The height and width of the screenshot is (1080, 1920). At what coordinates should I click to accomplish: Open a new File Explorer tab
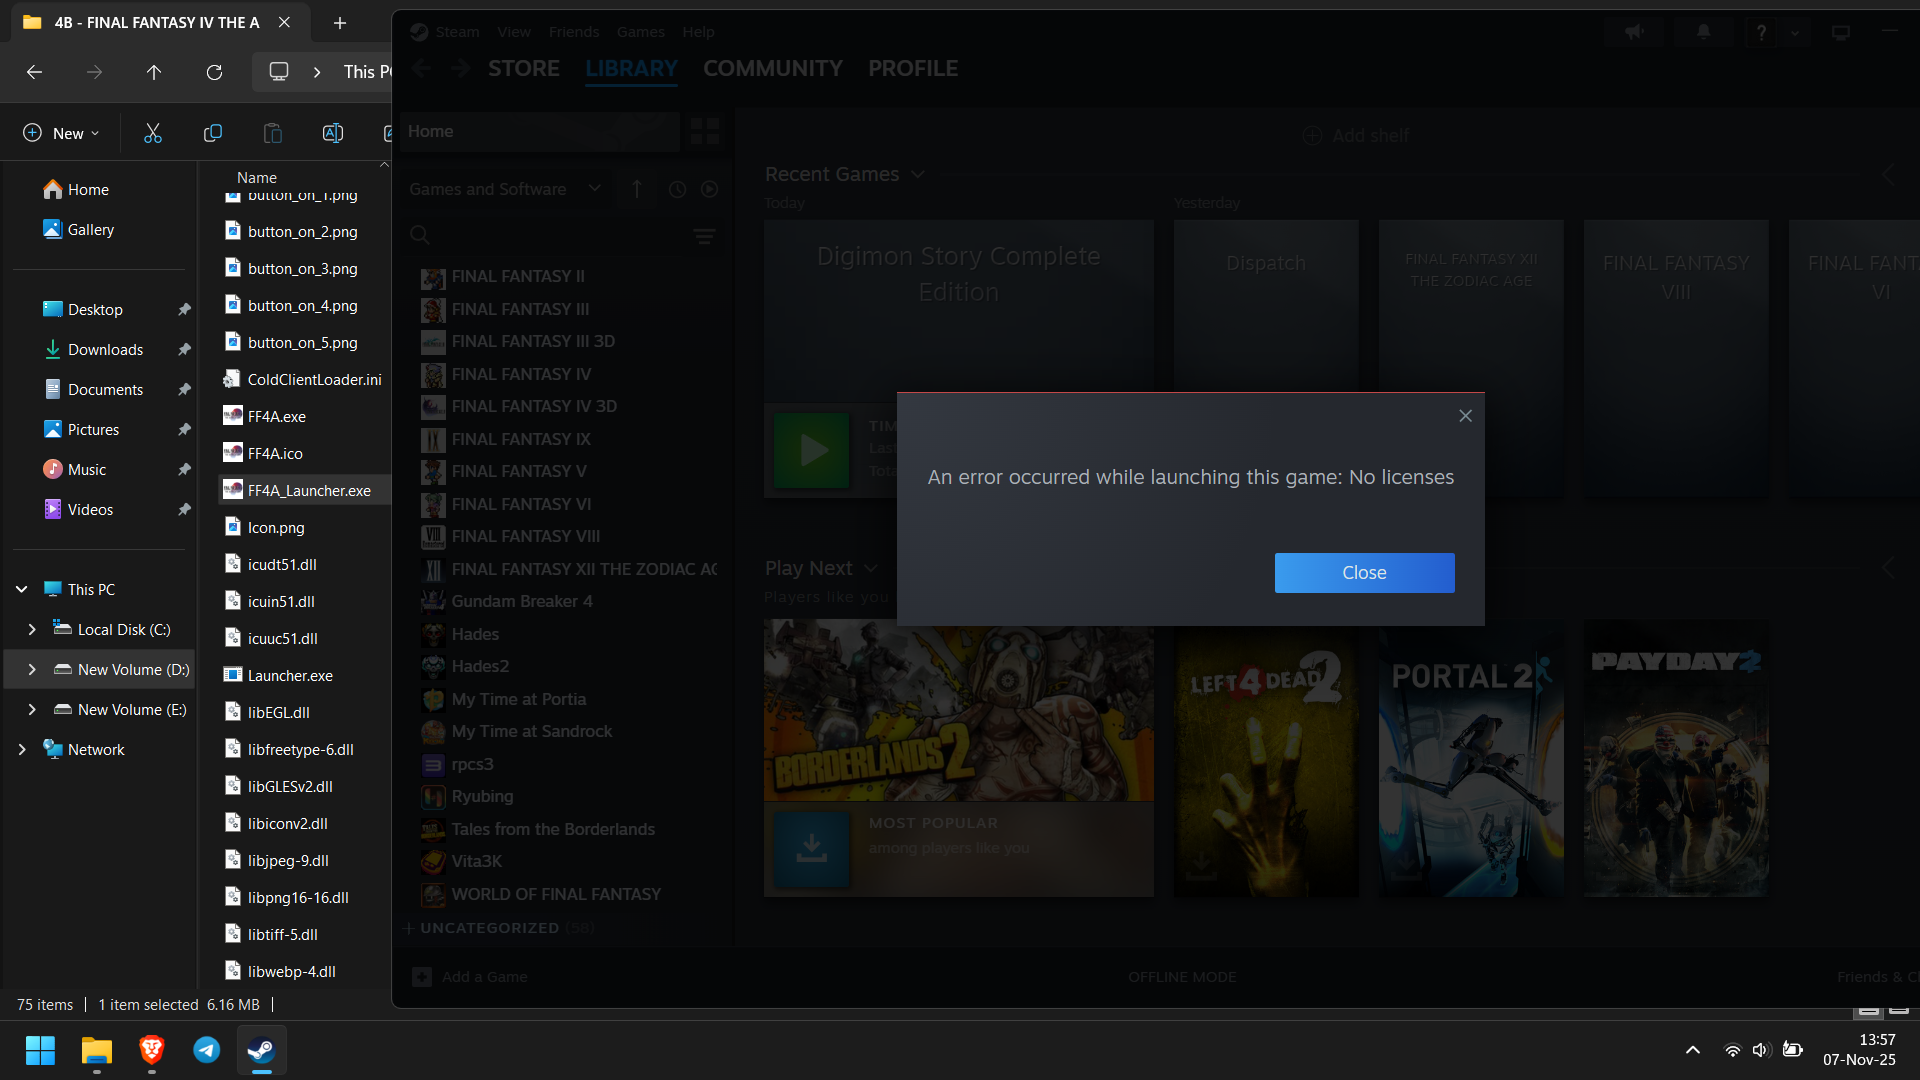click(x=340, y=22)
